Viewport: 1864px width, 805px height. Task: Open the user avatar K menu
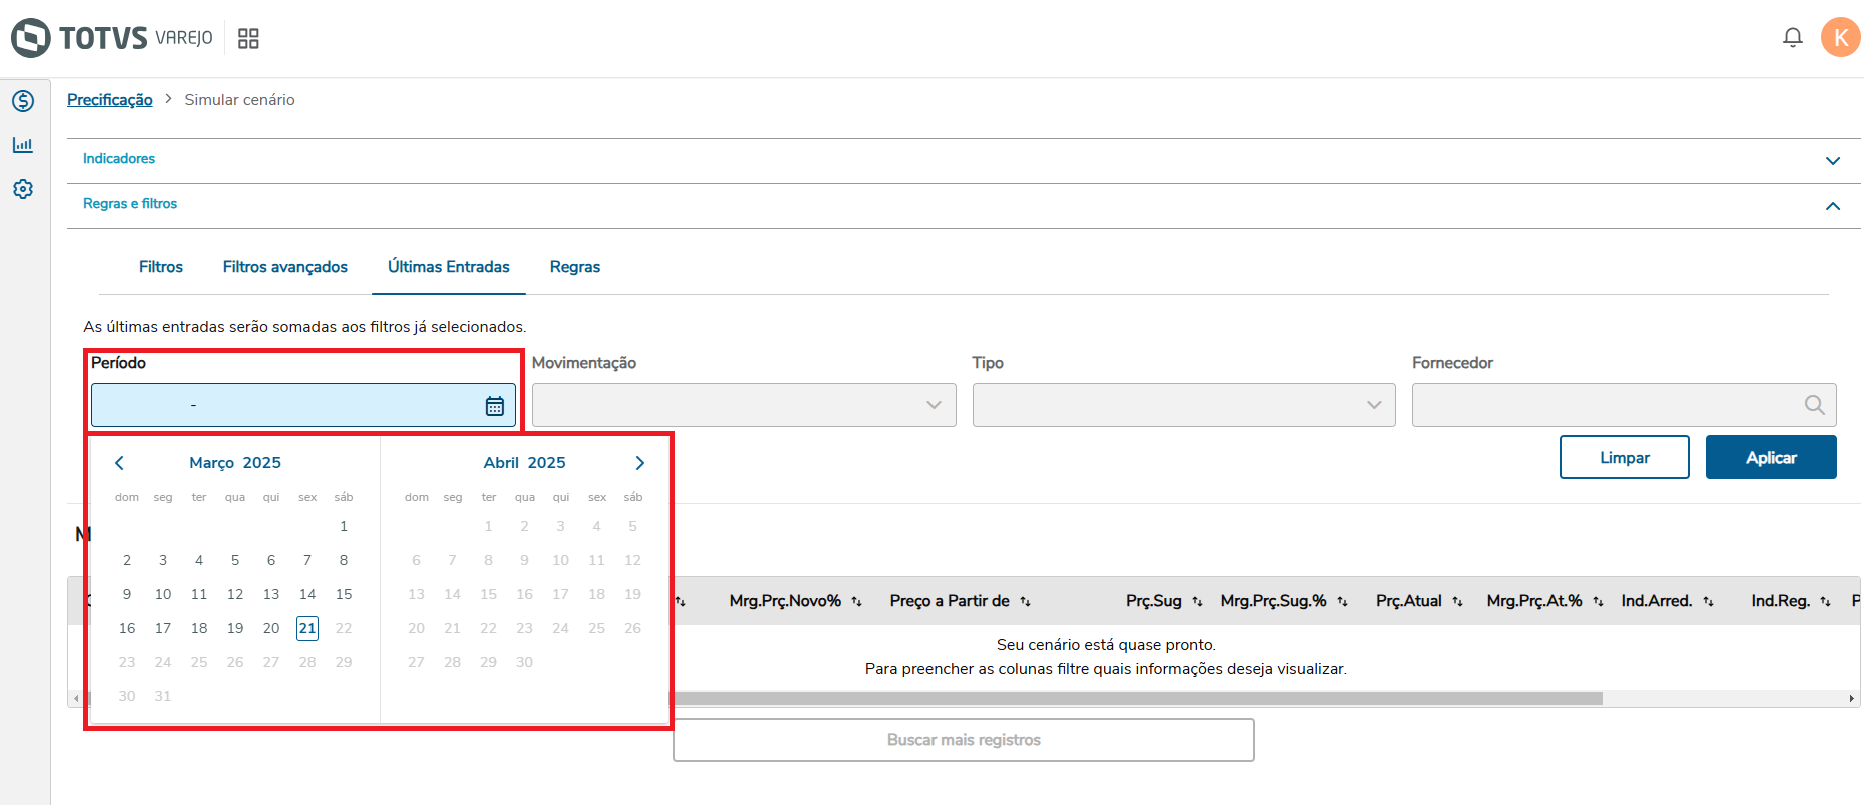(1840, 38)
